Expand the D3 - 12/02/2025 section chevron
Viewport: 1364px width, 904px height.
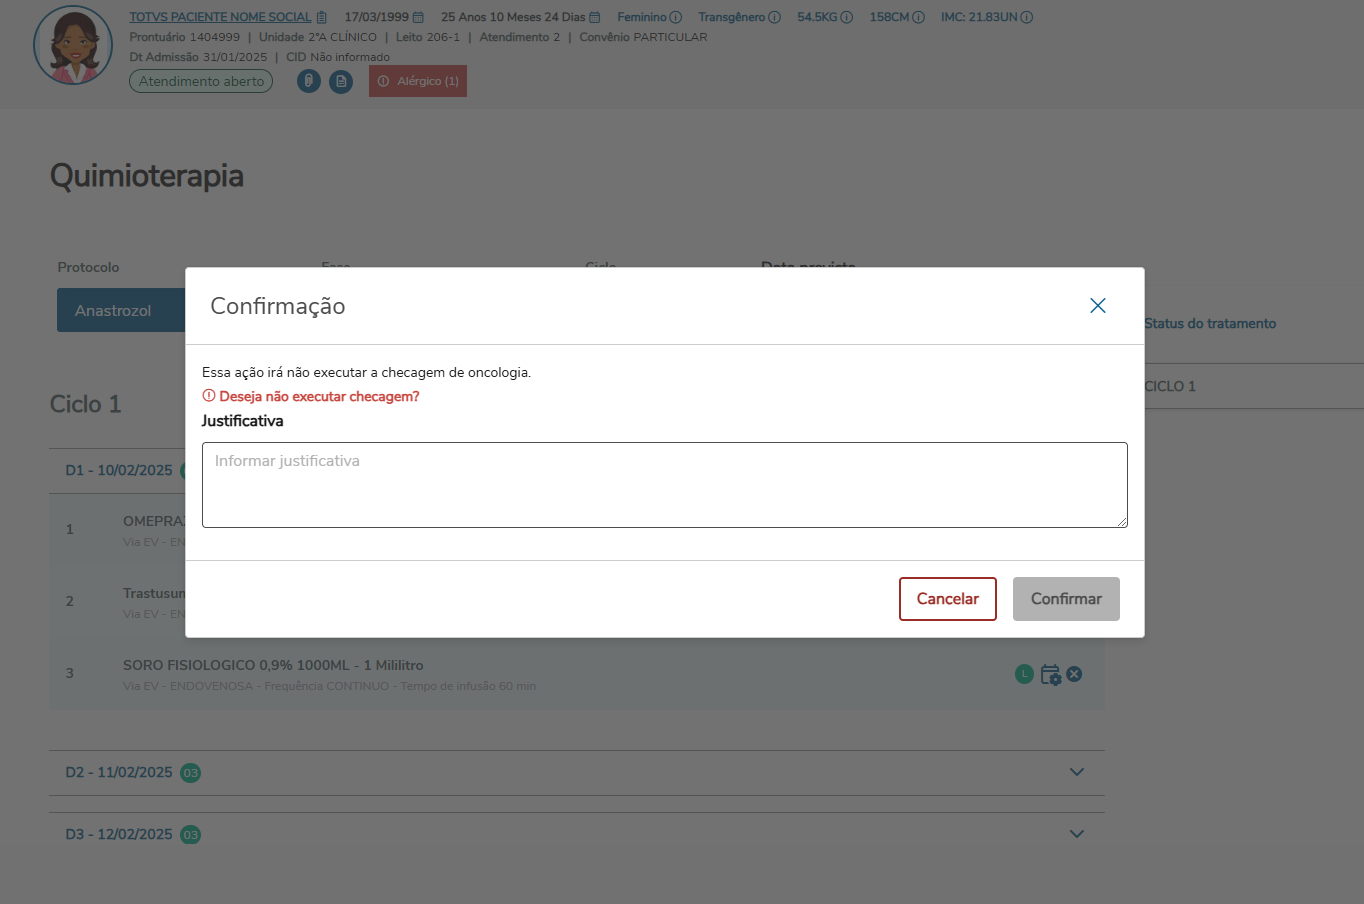coord(1077,834)
